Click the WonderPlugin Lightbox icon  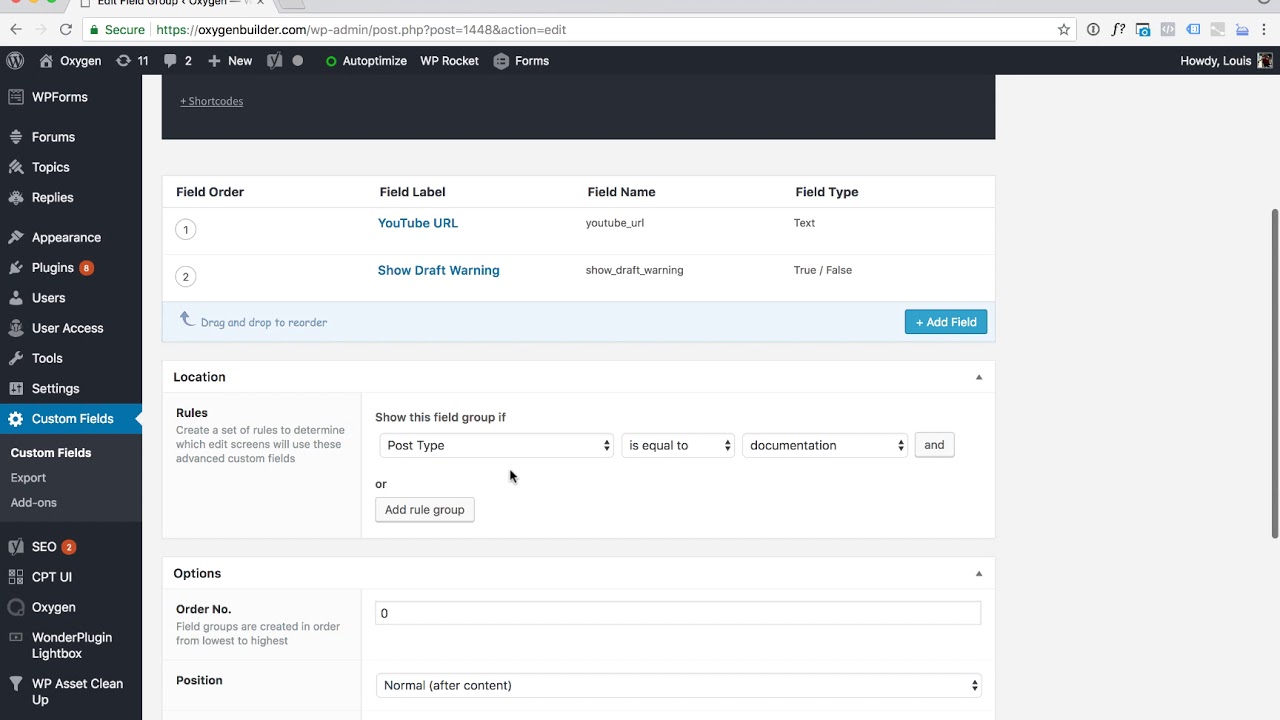pyautogui.click(x=15, y=637)
